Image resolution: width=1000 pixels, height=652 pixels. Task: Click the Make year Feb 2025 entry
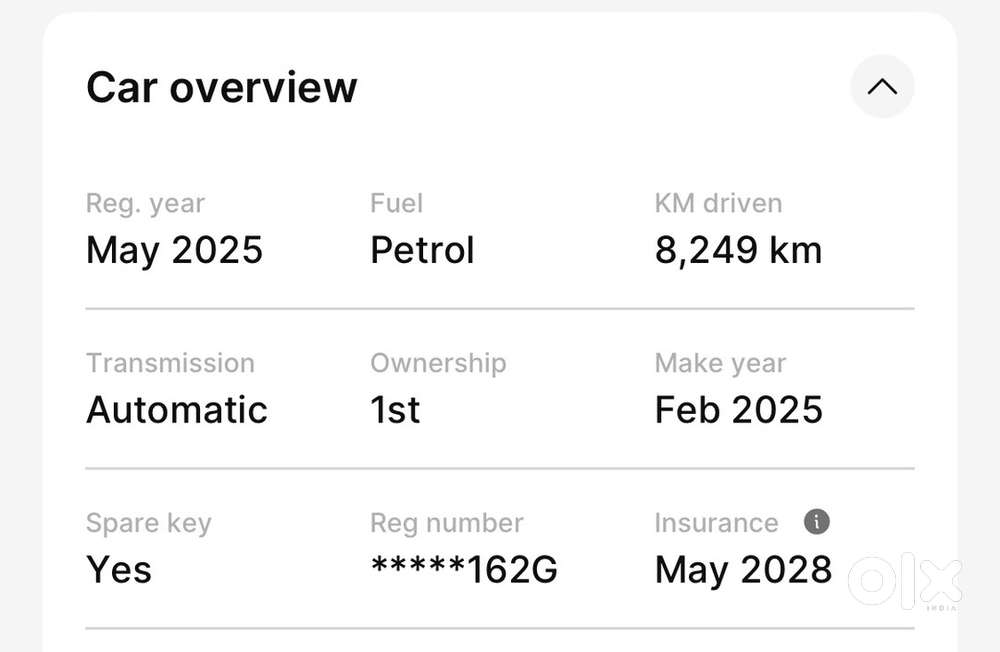[739, 409]
